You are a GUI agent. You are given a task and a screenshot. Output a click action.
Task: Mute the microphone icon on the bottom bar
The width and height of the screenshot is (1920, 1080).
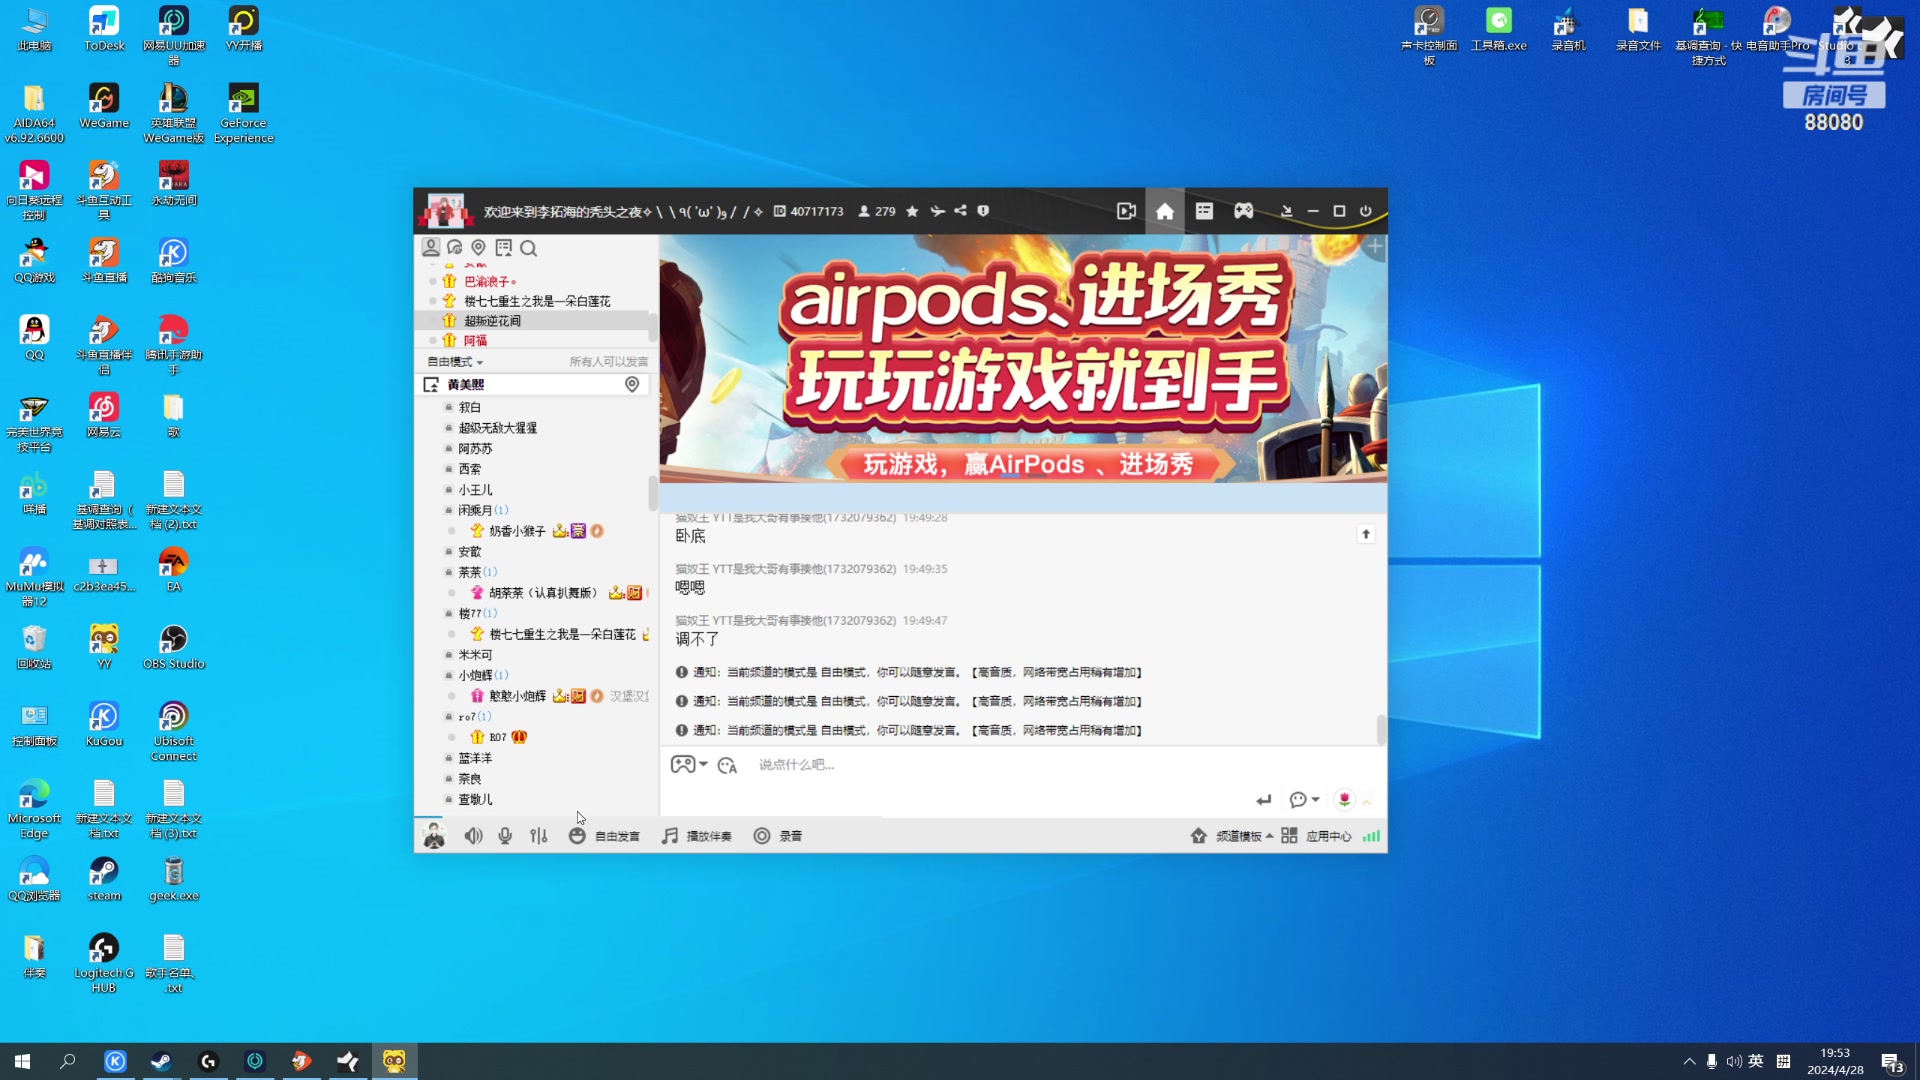(504, 836)
